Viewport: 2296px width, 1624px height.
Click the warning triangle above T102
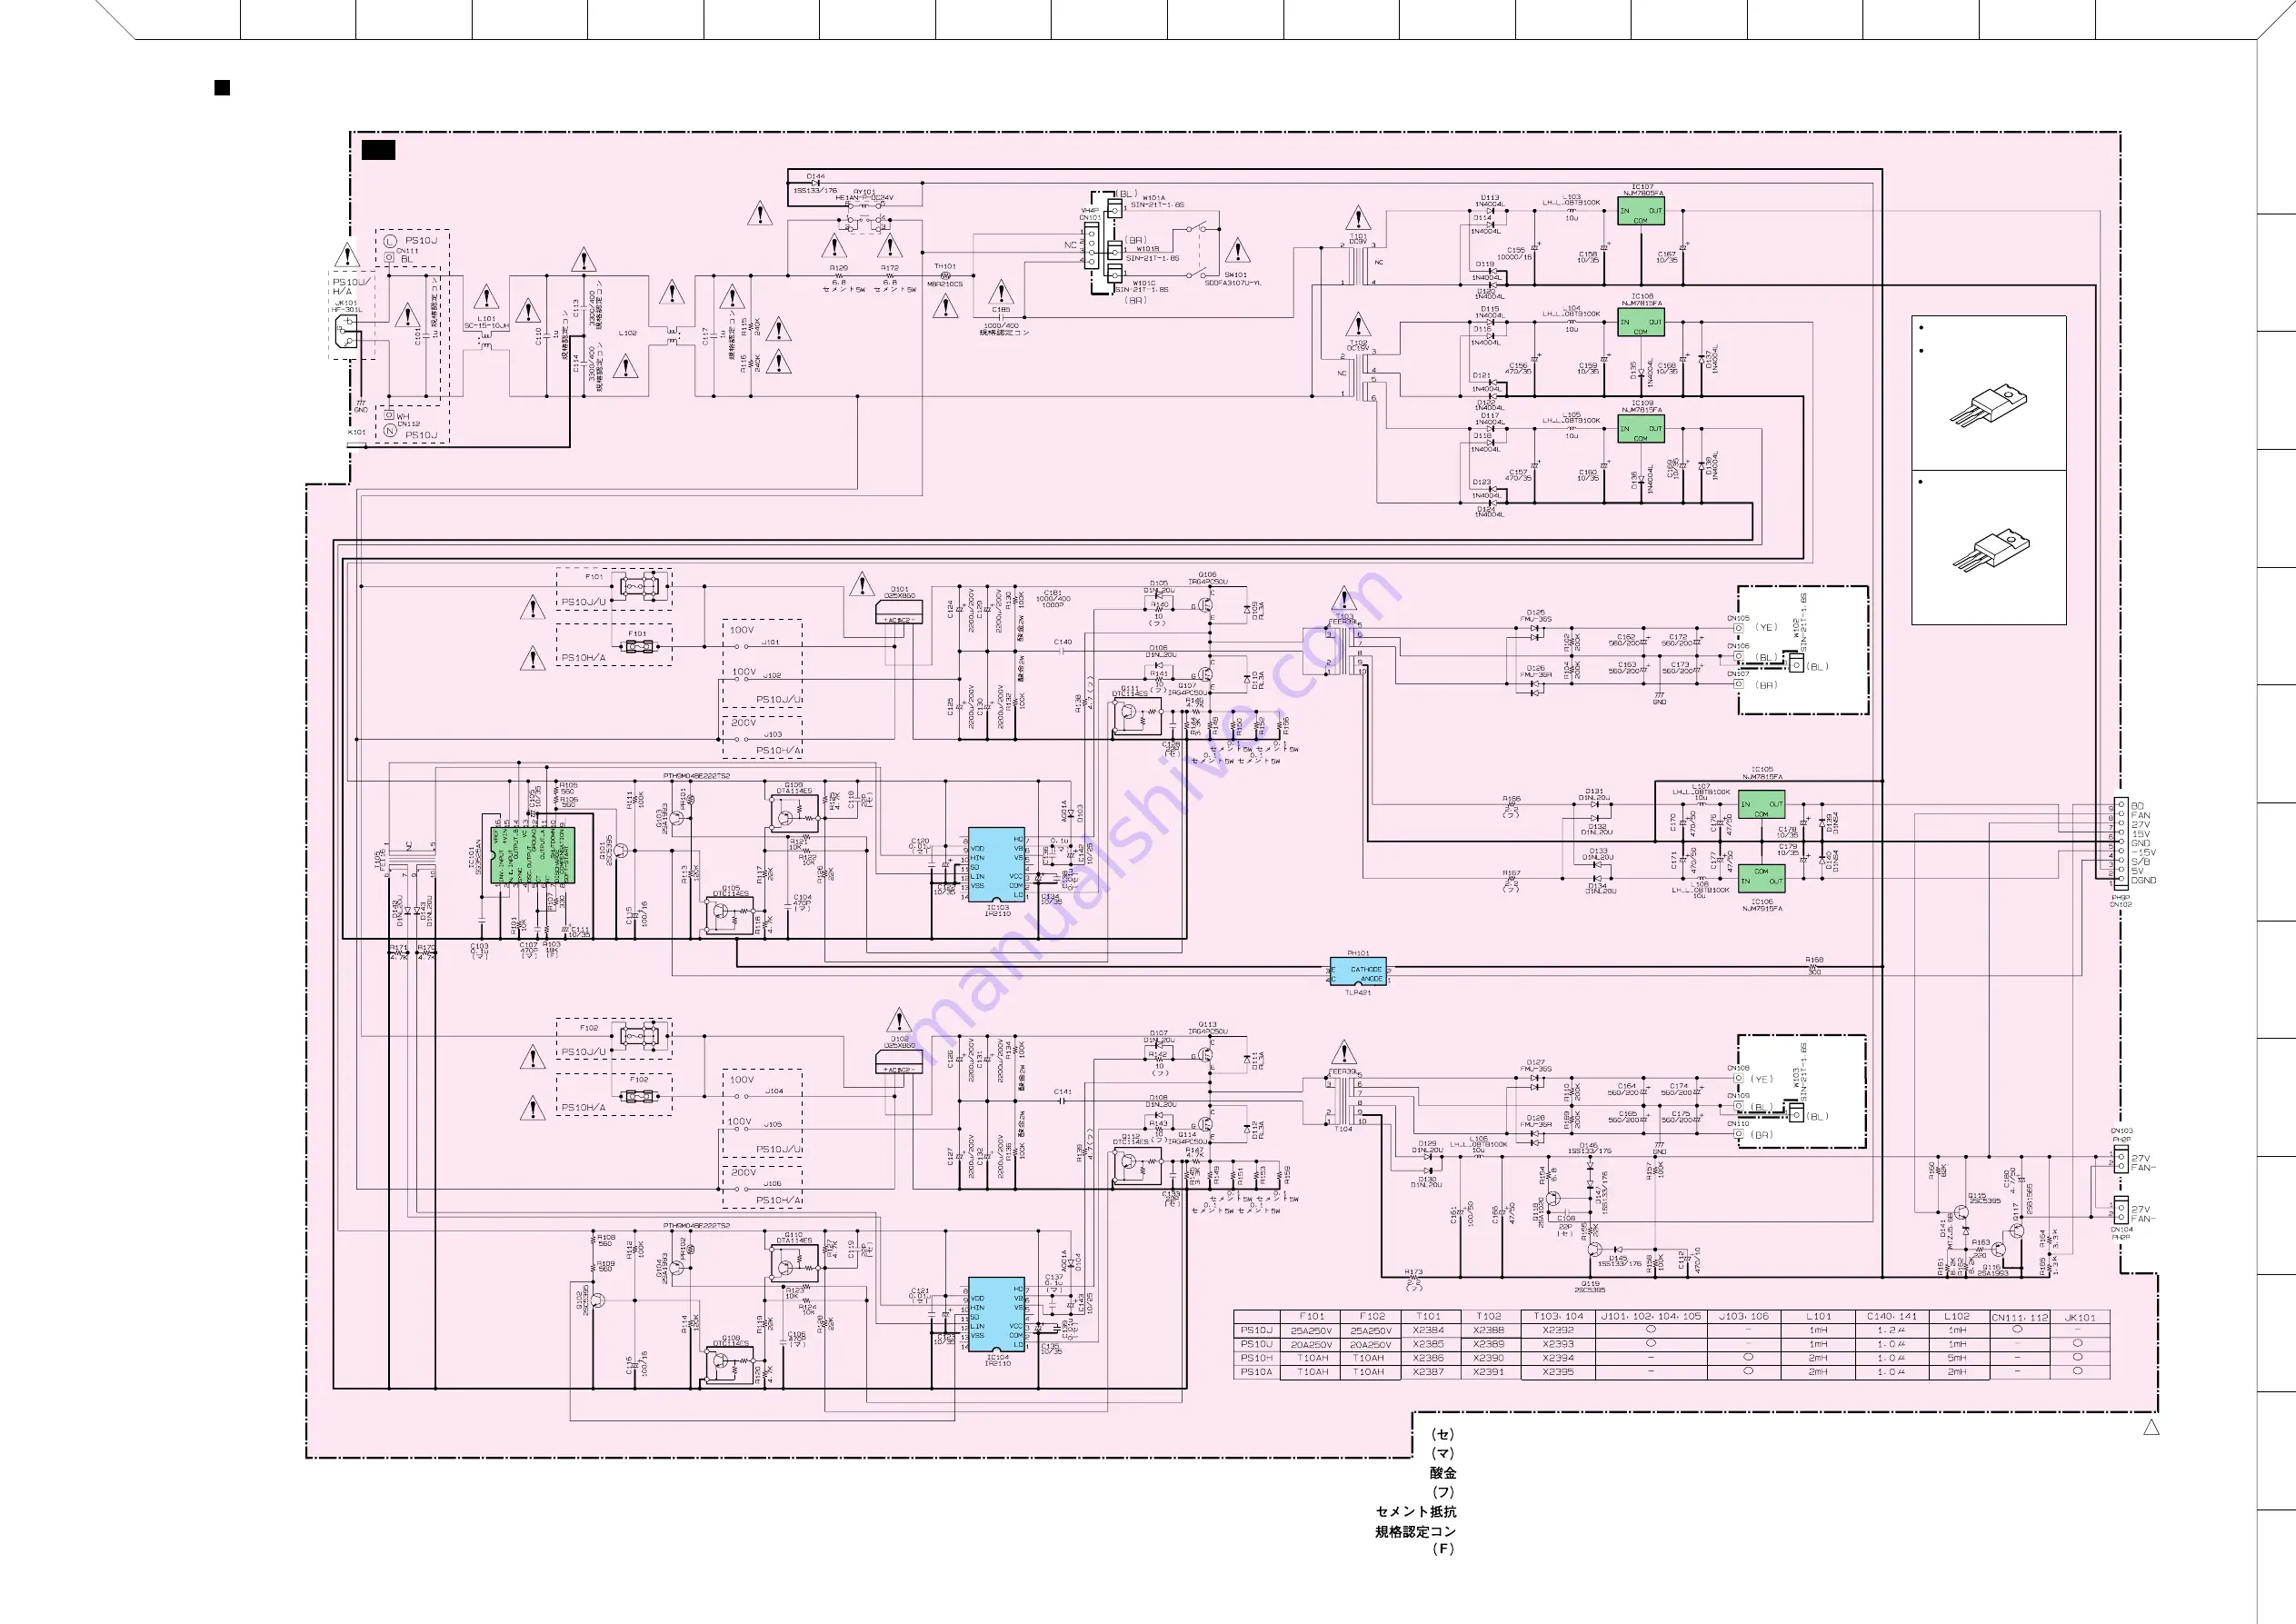(x=1358, y=324)
